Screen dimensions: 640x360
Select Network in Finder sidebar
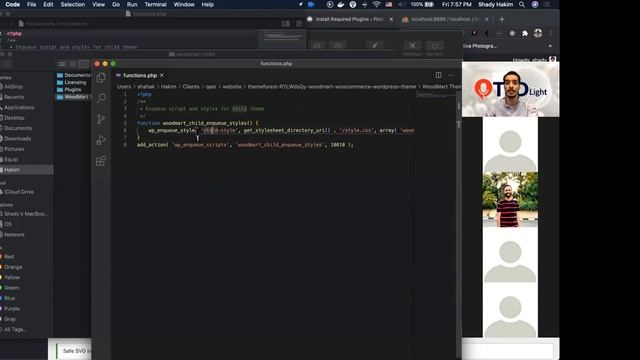[13, 235]
